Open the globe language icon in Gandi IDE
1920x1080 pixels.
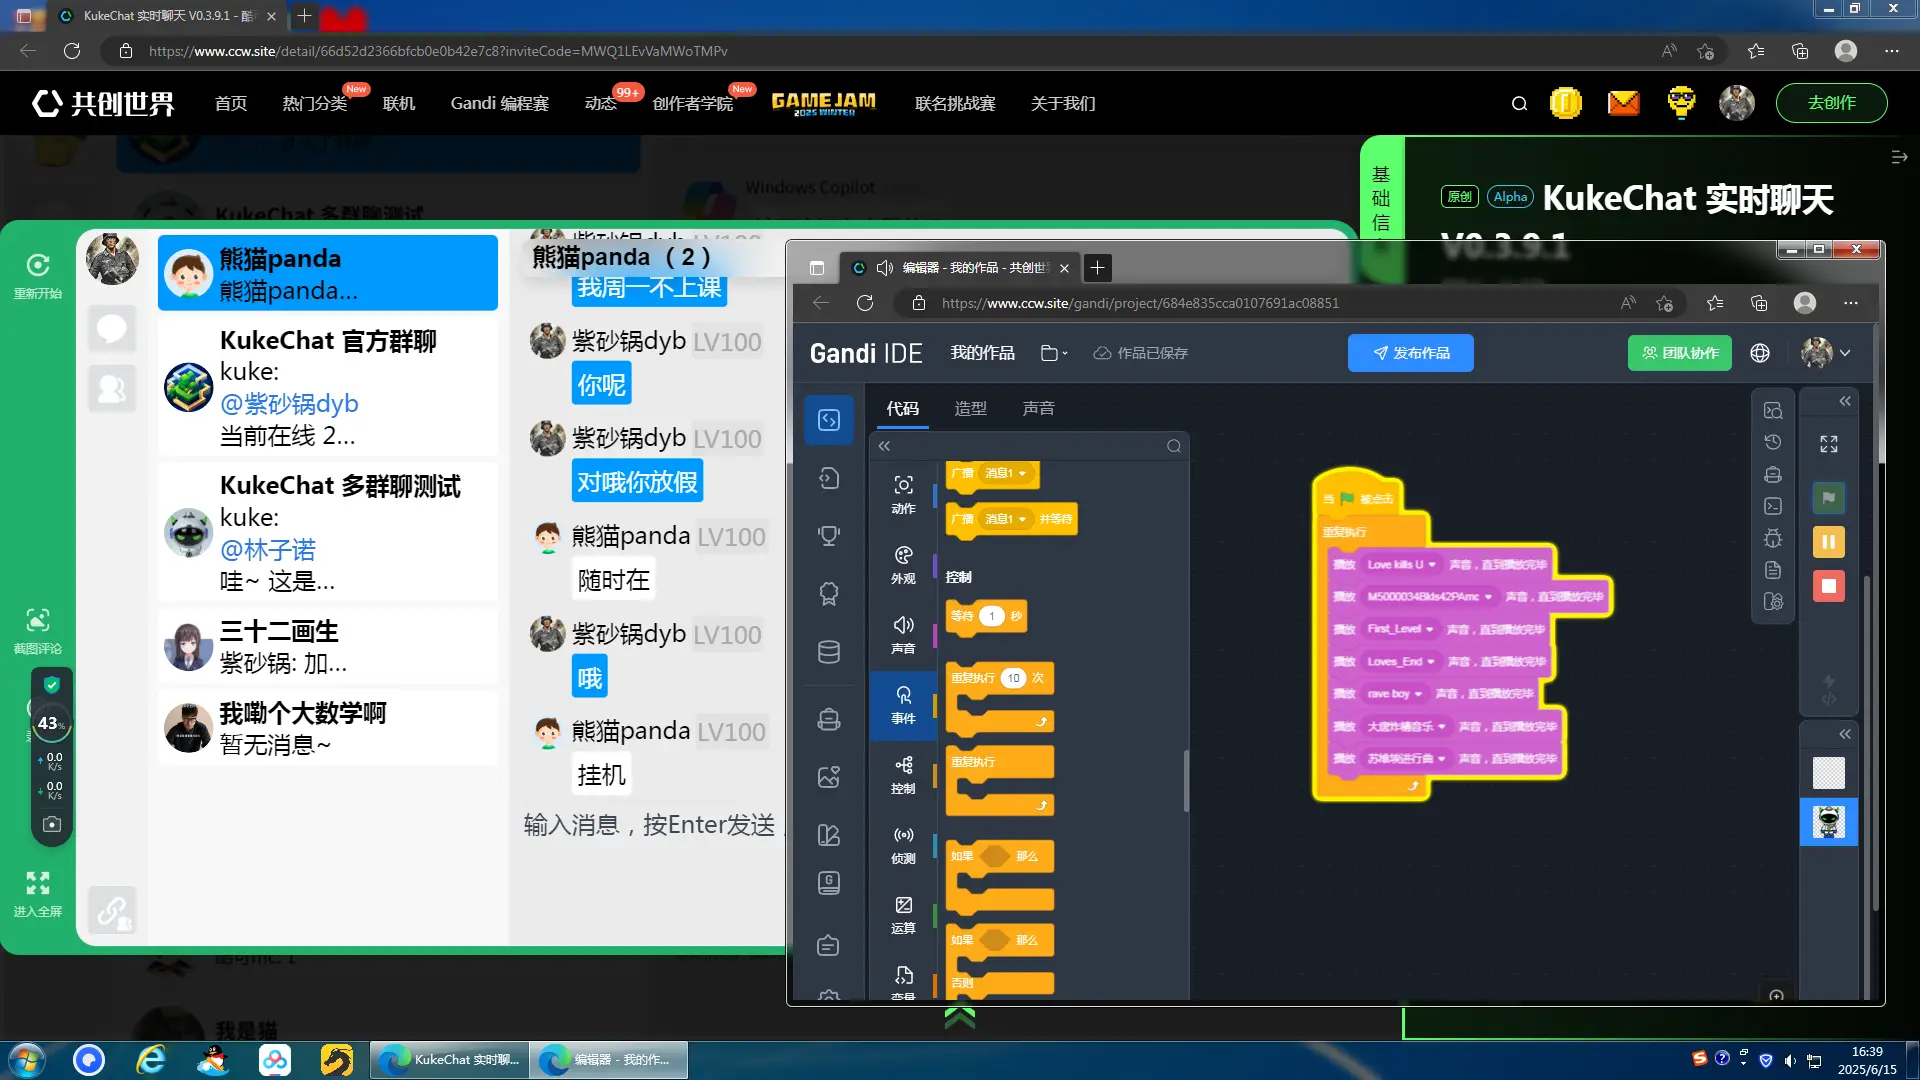coord(1760,353)
